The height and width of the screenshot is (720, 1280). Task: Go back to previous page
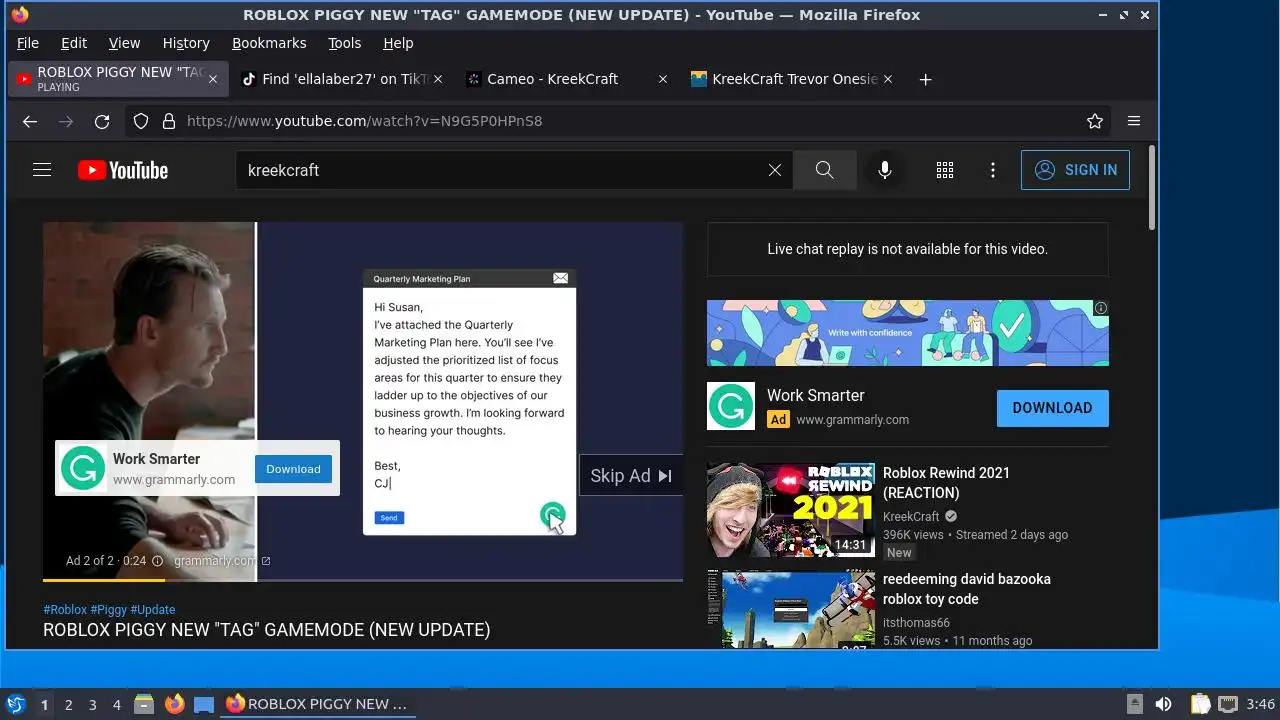point(30,121)
